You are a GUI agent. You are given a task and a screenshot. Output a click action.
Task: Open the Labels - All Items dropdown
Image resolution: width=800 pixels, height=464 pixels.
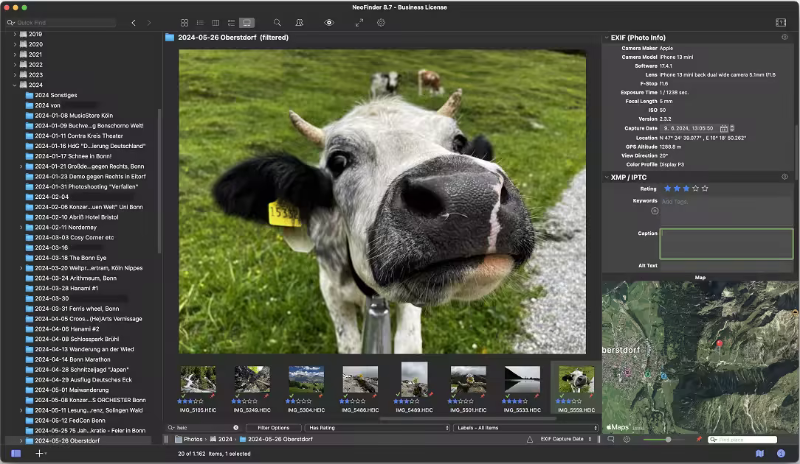pos(526,428)
